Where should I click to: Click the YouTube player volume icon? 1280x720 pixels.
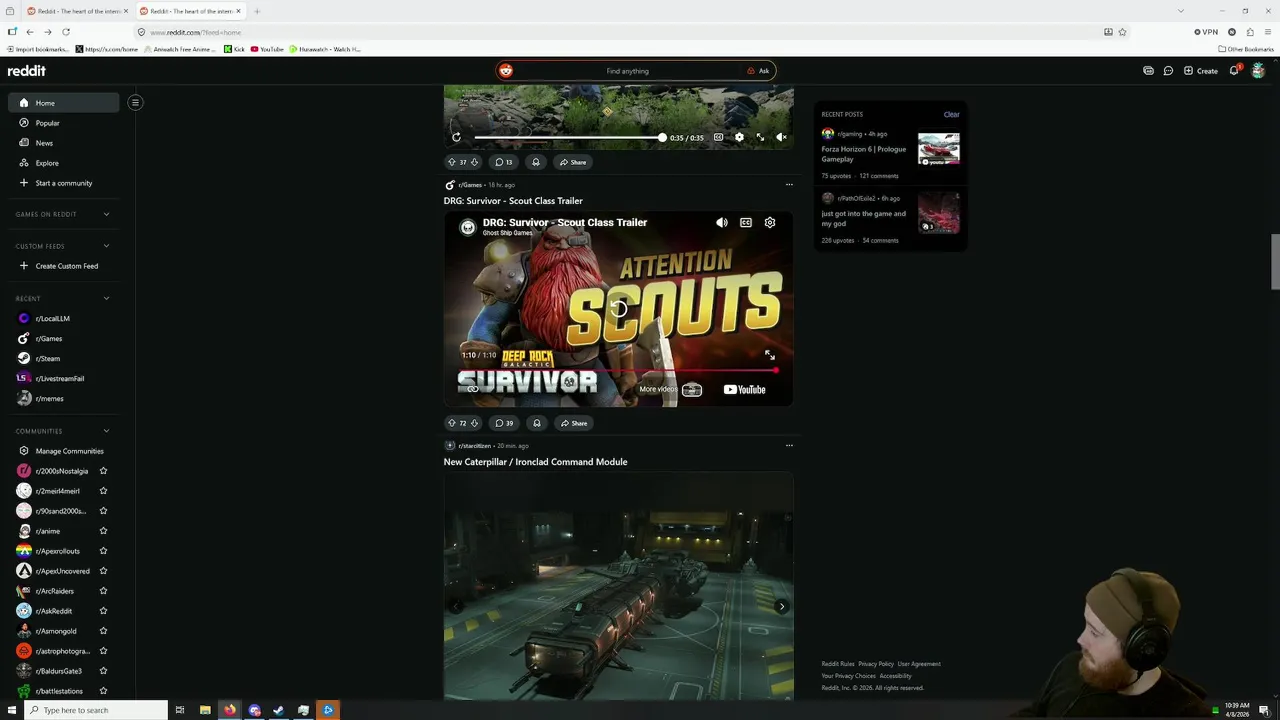[x=722, y=223]
